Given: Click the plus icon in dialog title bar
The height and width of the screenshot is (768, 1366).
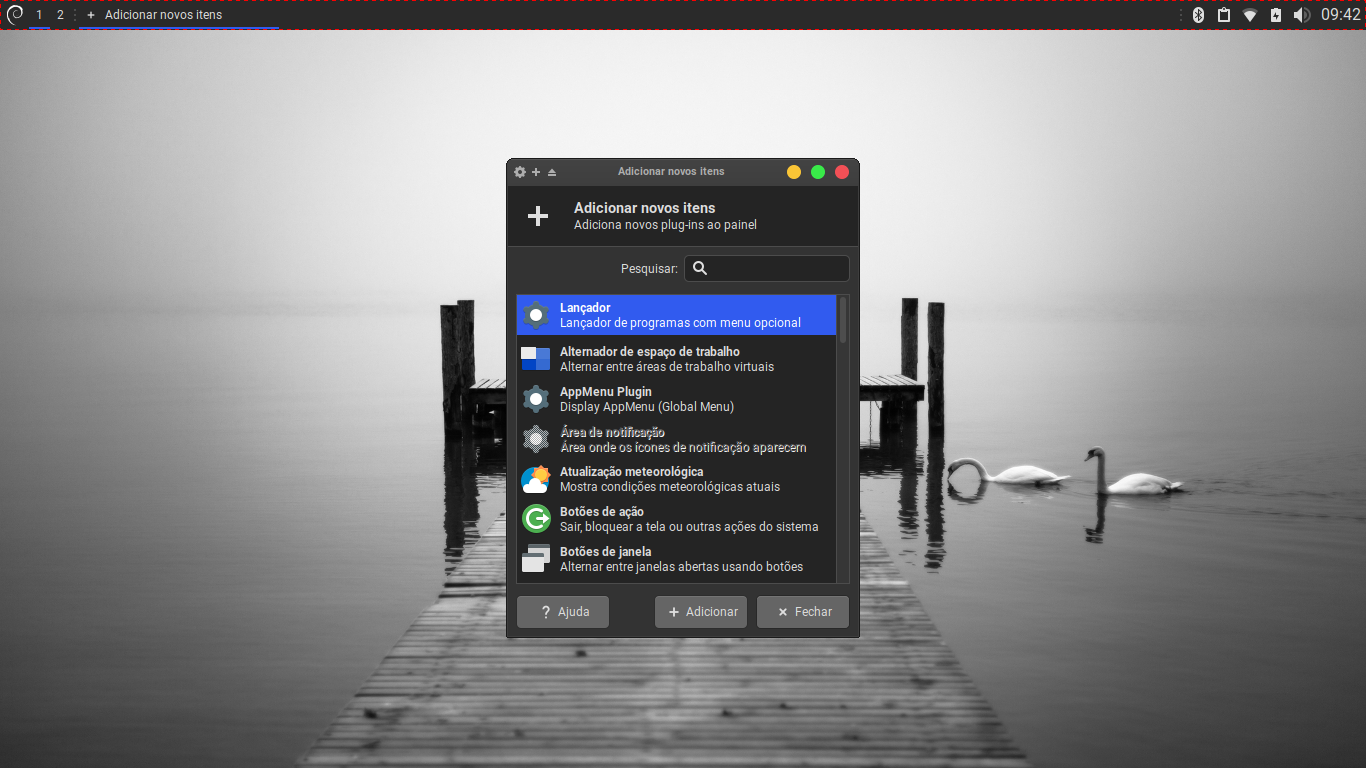Looking at the screenshot, I should click(x=536, y=172).
